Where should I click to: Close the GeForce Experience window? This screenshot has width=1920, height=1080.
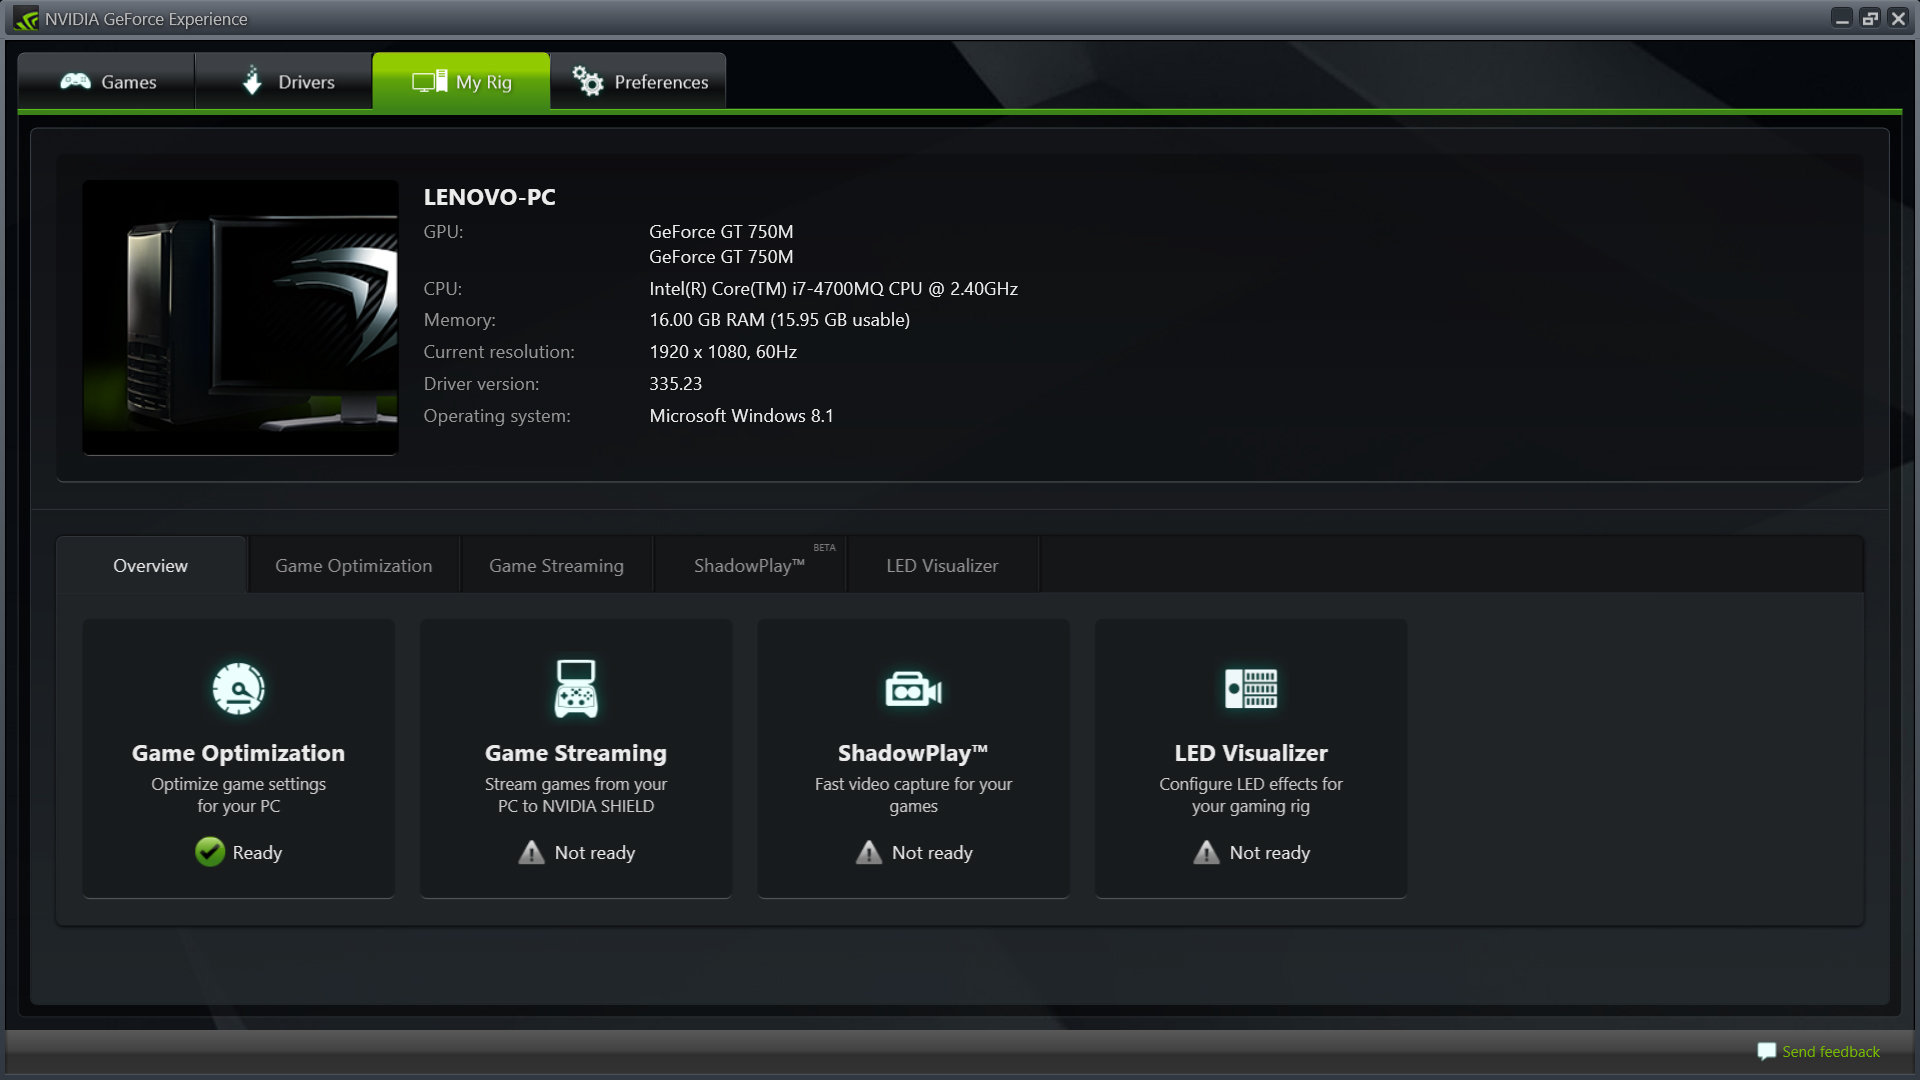(x=1898, y=19)
